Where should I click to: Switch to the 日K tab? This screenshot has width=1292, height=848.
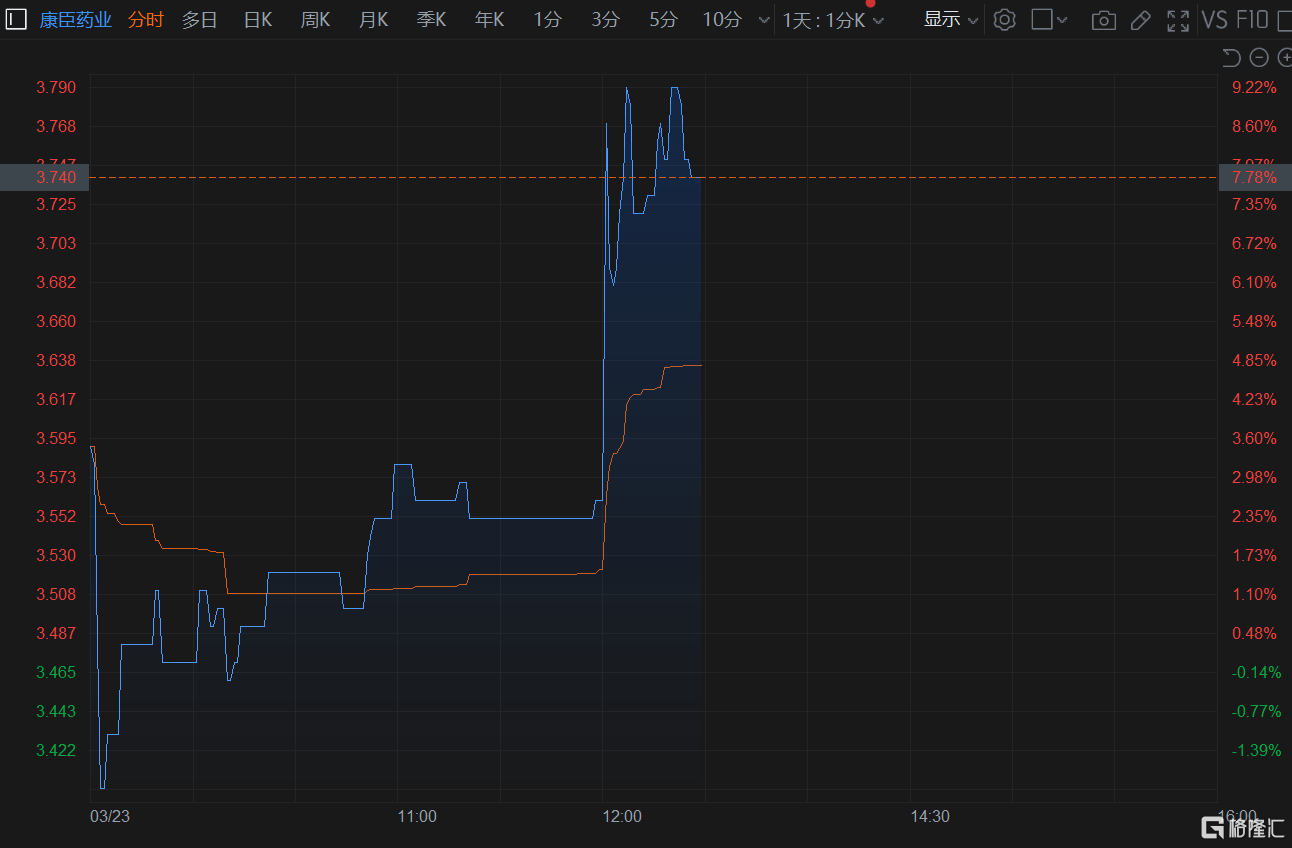pos(258,20)
